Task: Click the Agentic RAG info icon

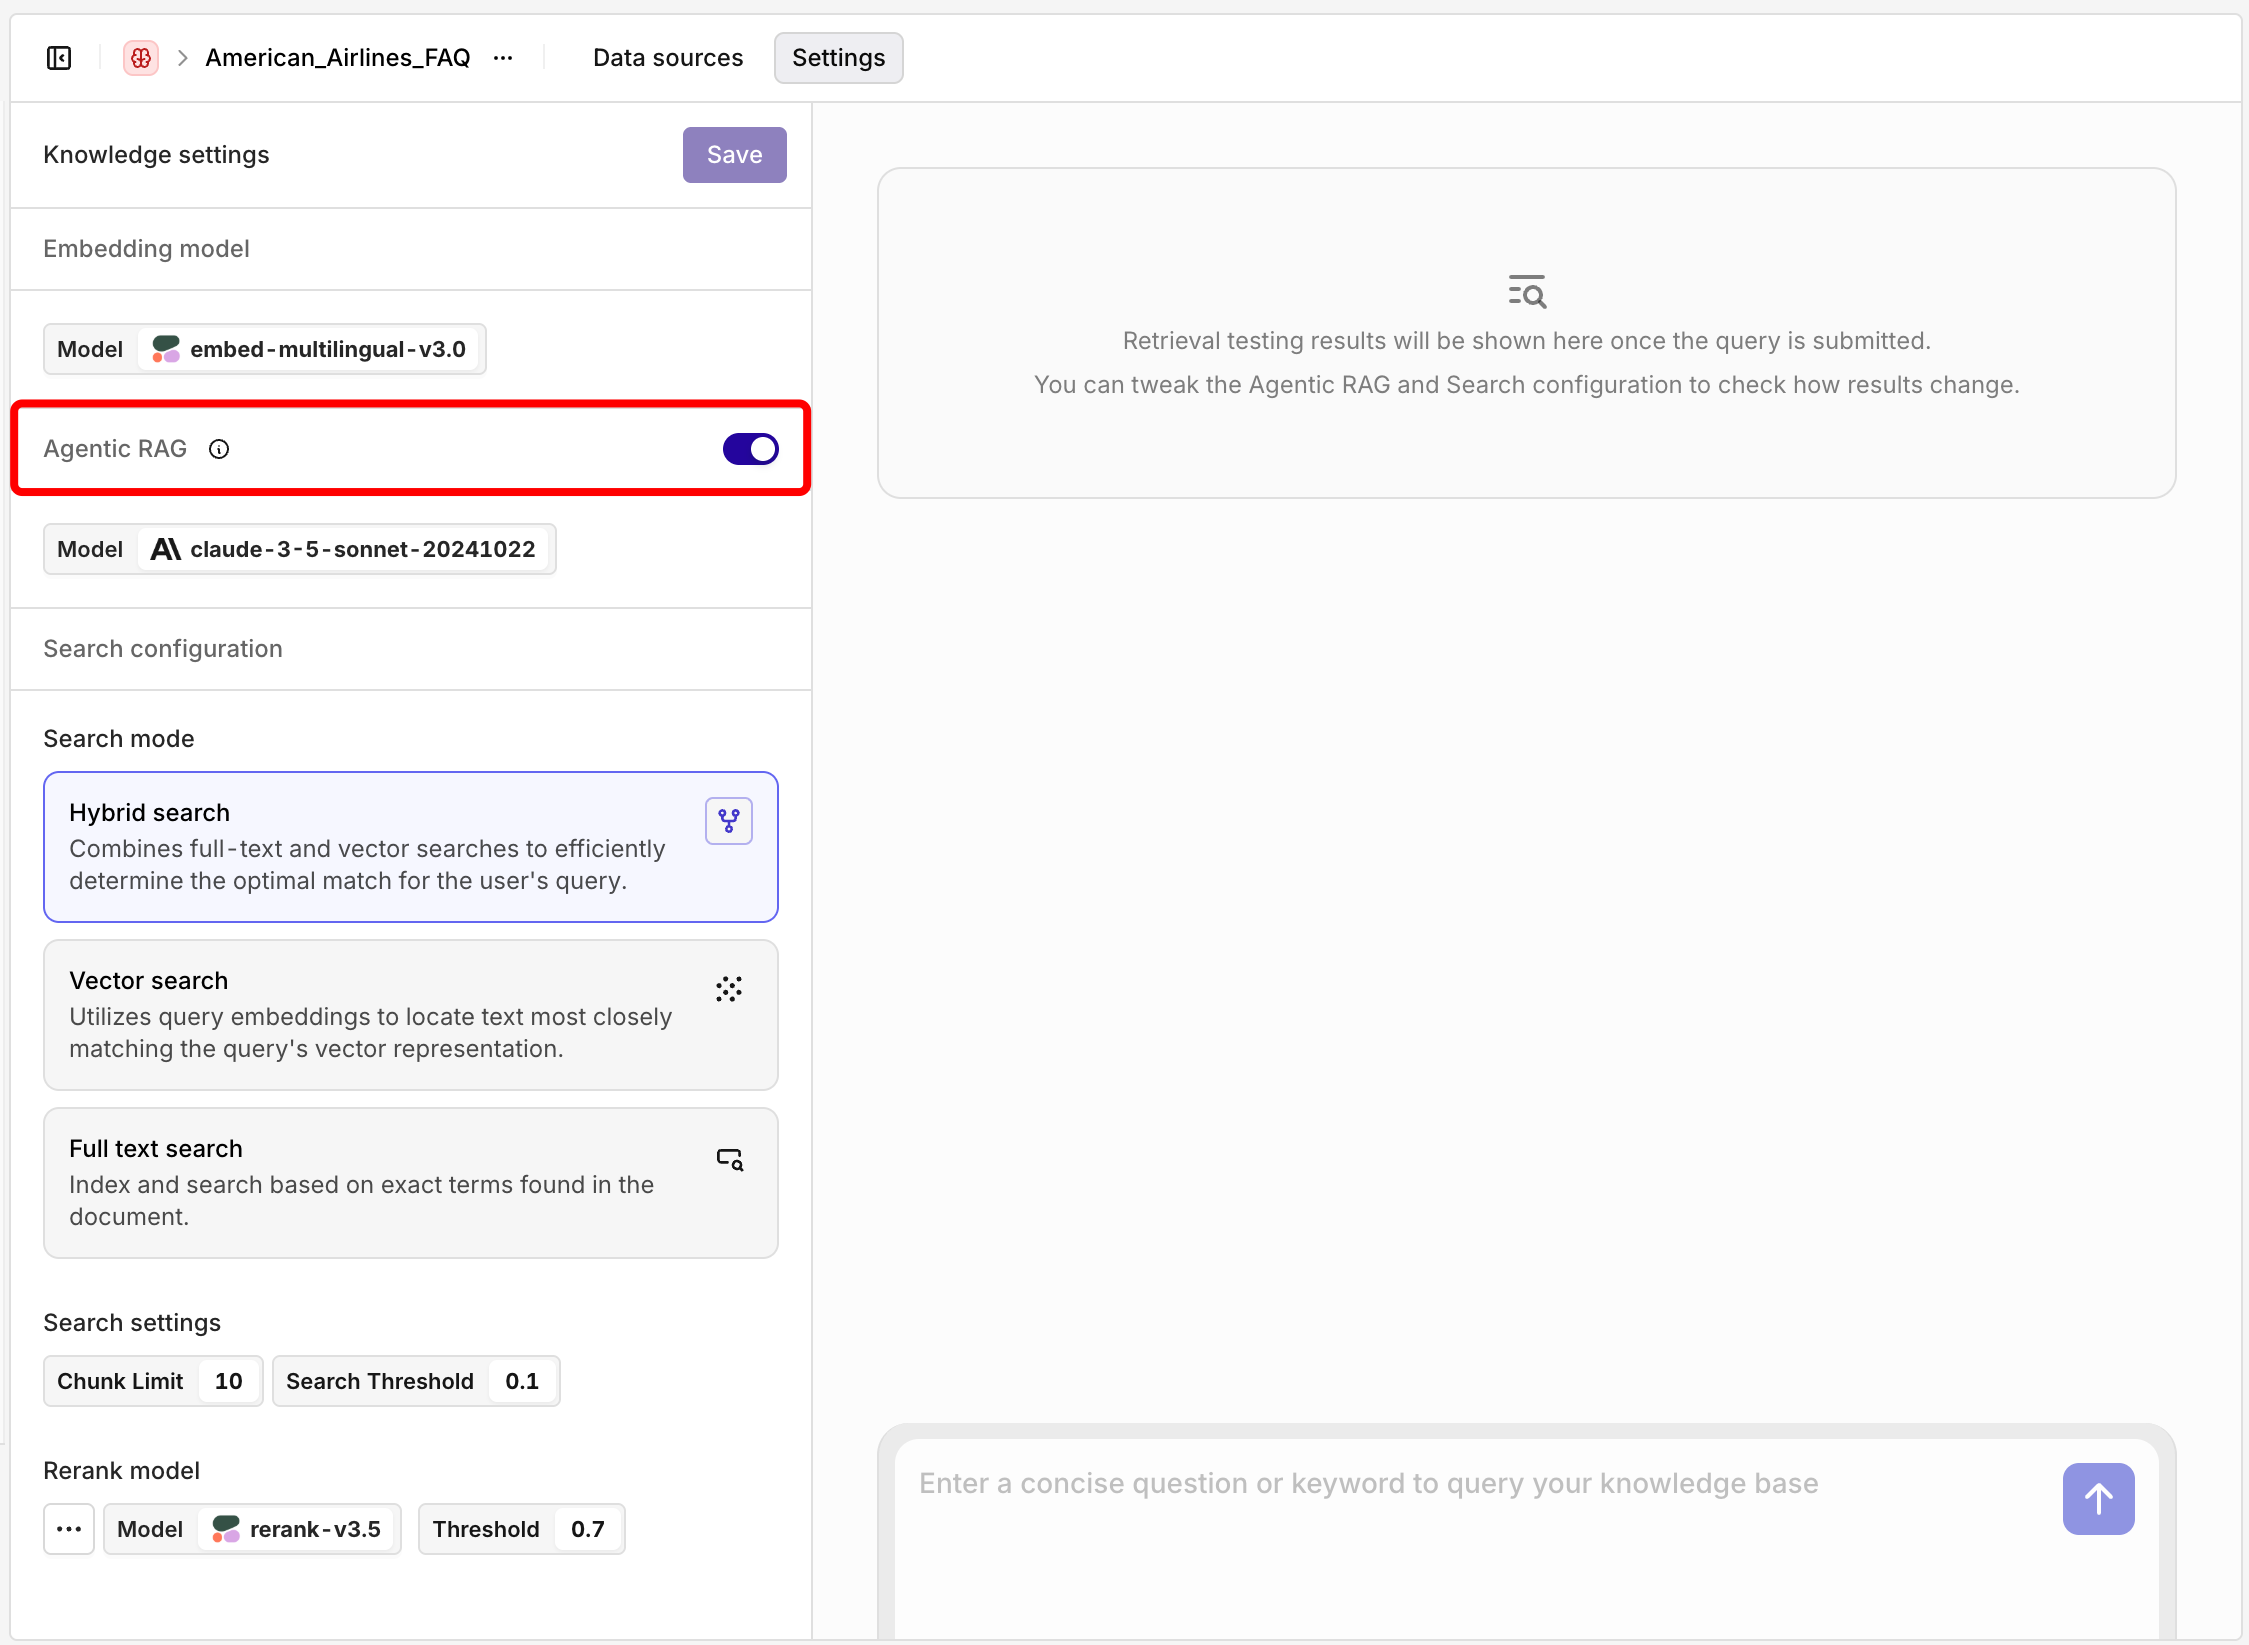Action: (x=219, y=449)
